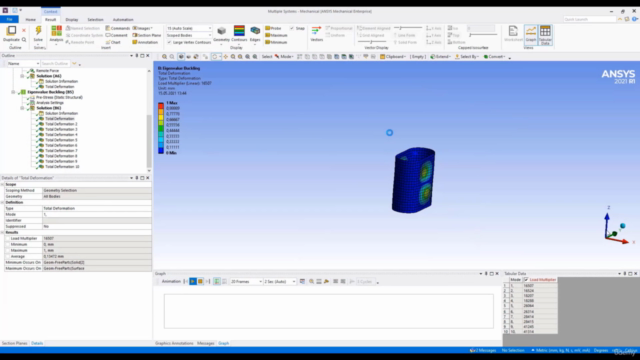Collapse the Solution (B6) tree node
The image size is (640, 360).
(22, 108)
